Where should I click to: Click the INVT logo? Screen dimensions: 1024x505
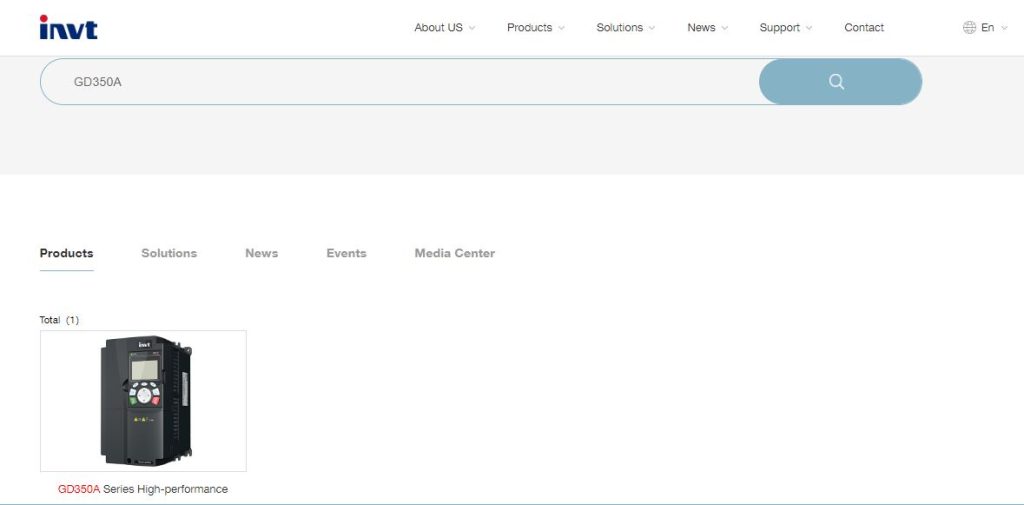pyautogui.click(x=68, y=27)
